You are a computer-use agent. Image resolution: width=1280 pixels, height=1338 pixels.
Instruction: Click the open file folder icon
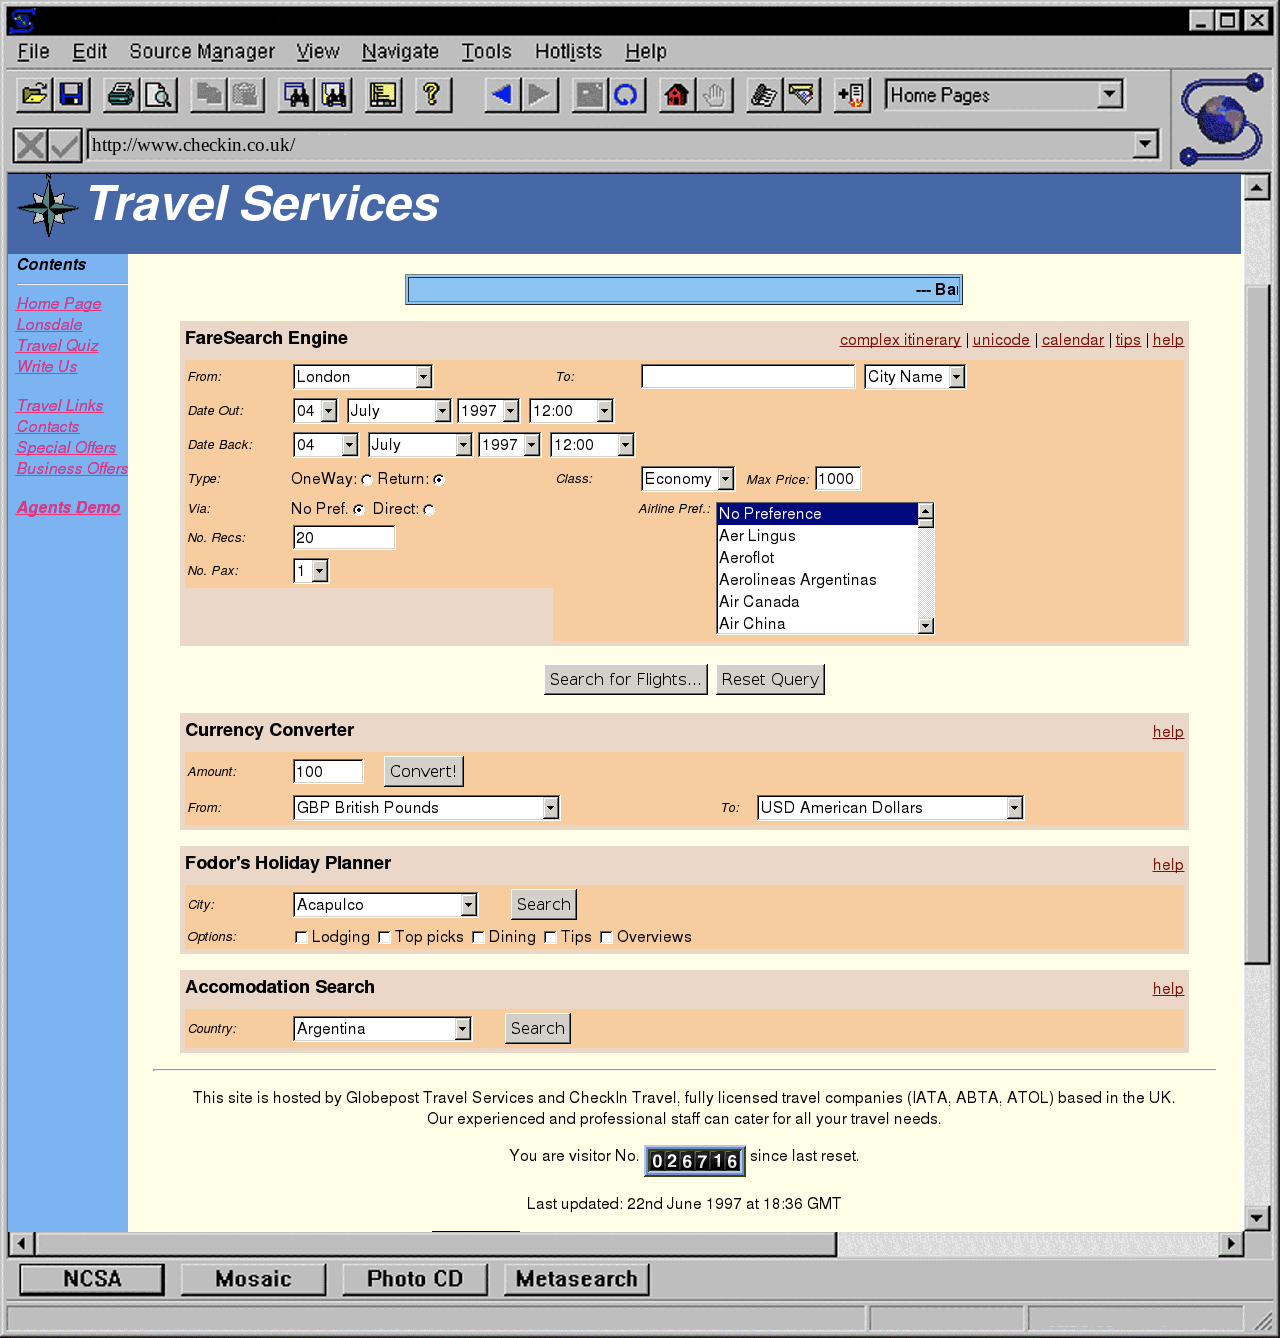pos(34,95)
